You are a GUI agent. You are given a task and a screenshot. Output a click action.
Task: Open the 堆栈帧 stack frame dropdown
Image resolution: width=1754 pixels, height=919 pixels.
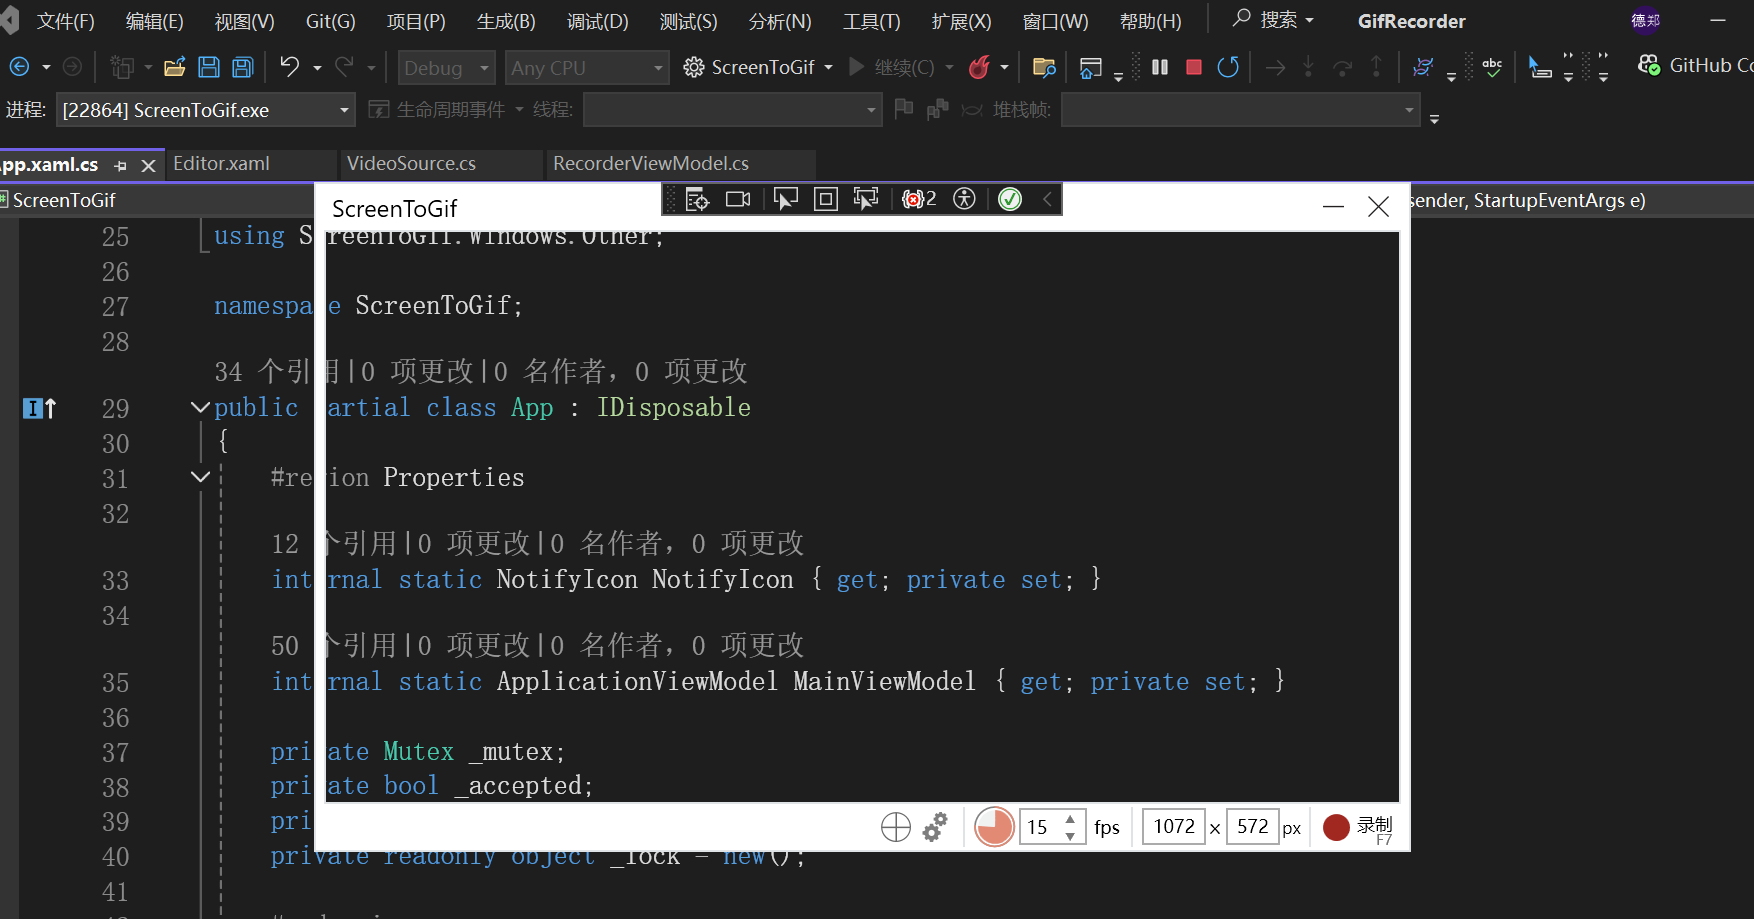[1240, 110]
